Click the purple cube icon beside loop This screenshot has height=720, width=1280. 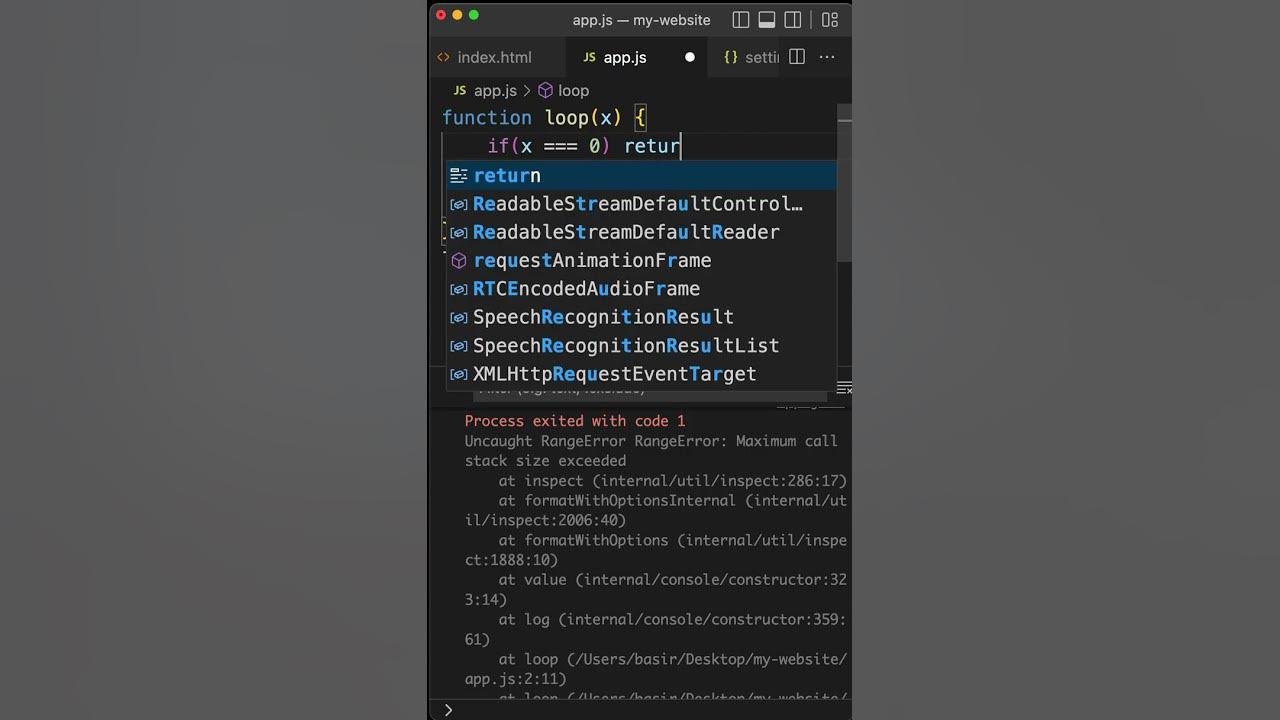tap(546, 90)
